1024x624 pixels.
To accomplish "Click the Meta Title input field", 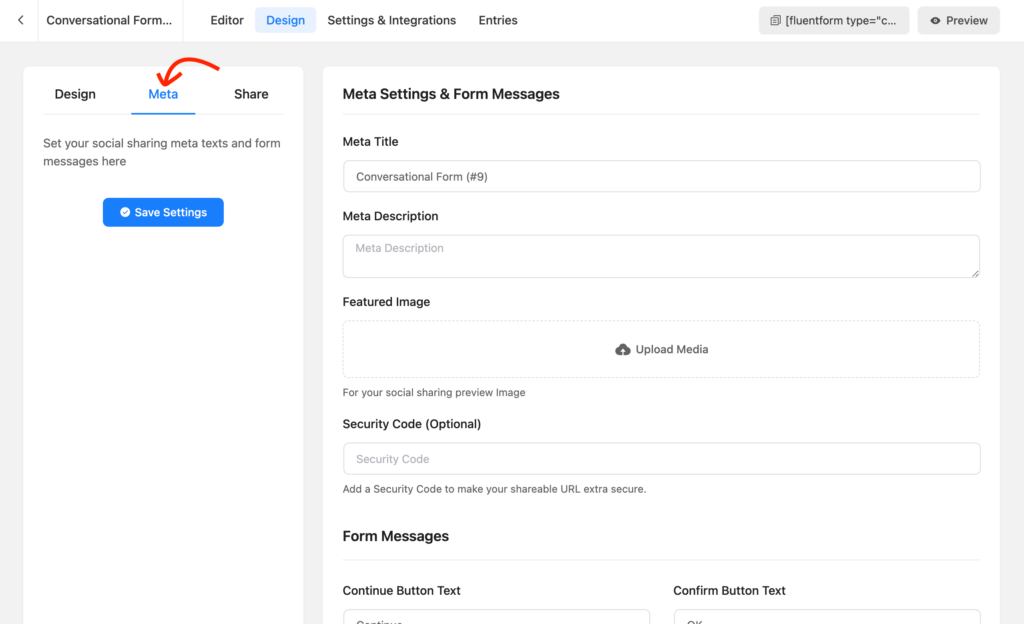I will point(661,176).
